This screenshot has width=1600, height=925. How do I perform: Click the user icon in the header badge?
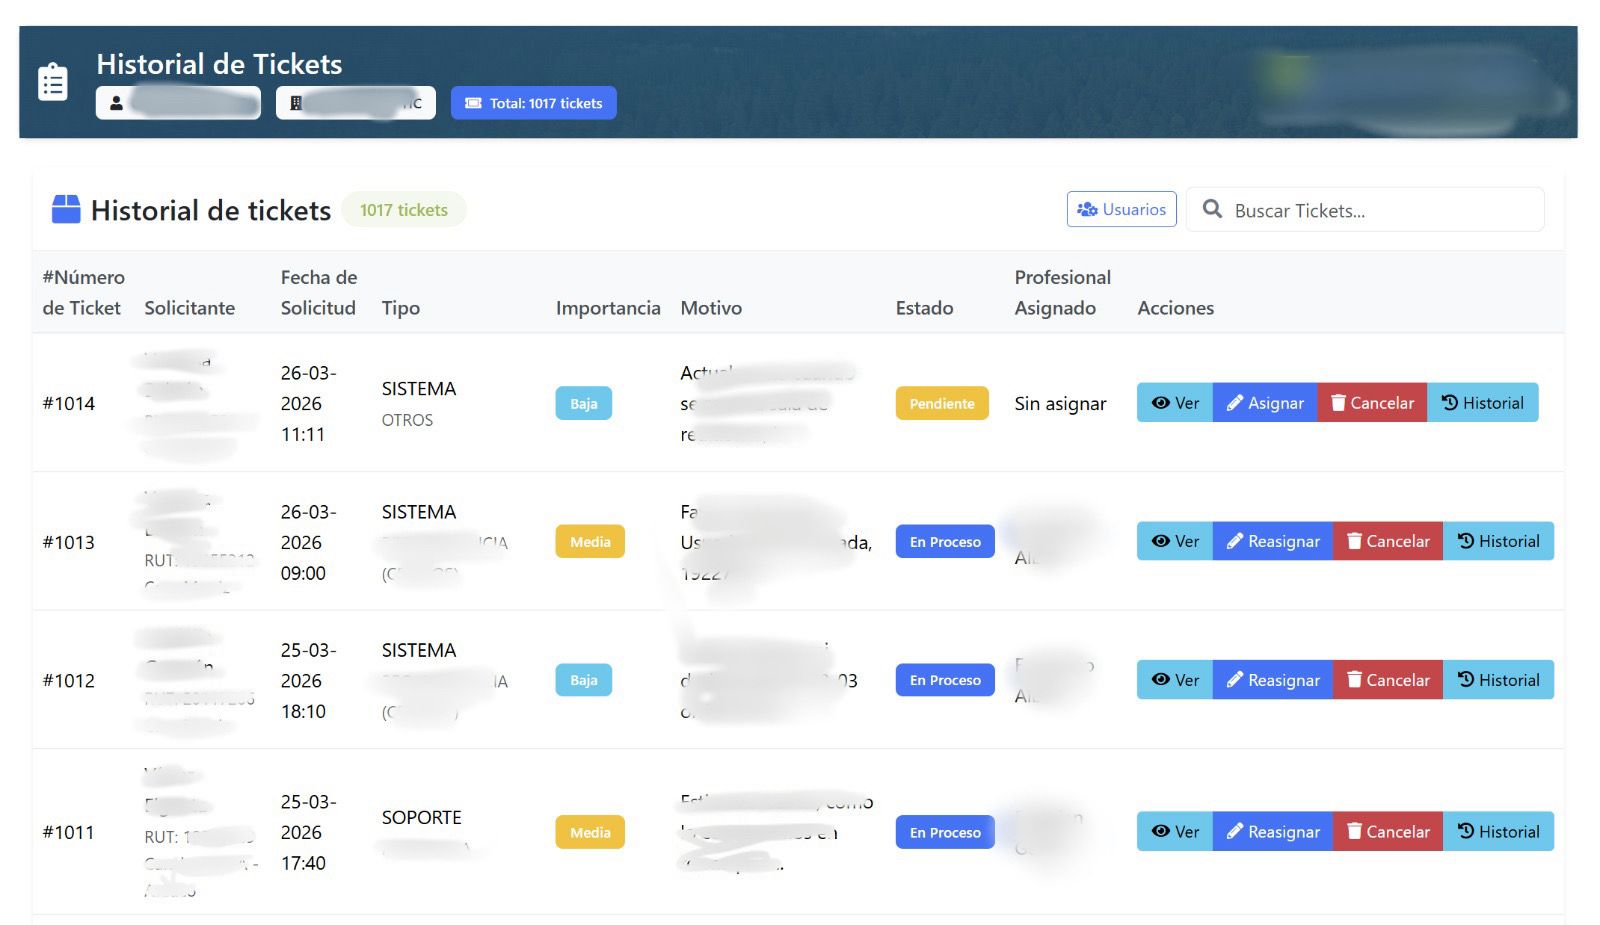pyautogui.click(x=116, y=103)
